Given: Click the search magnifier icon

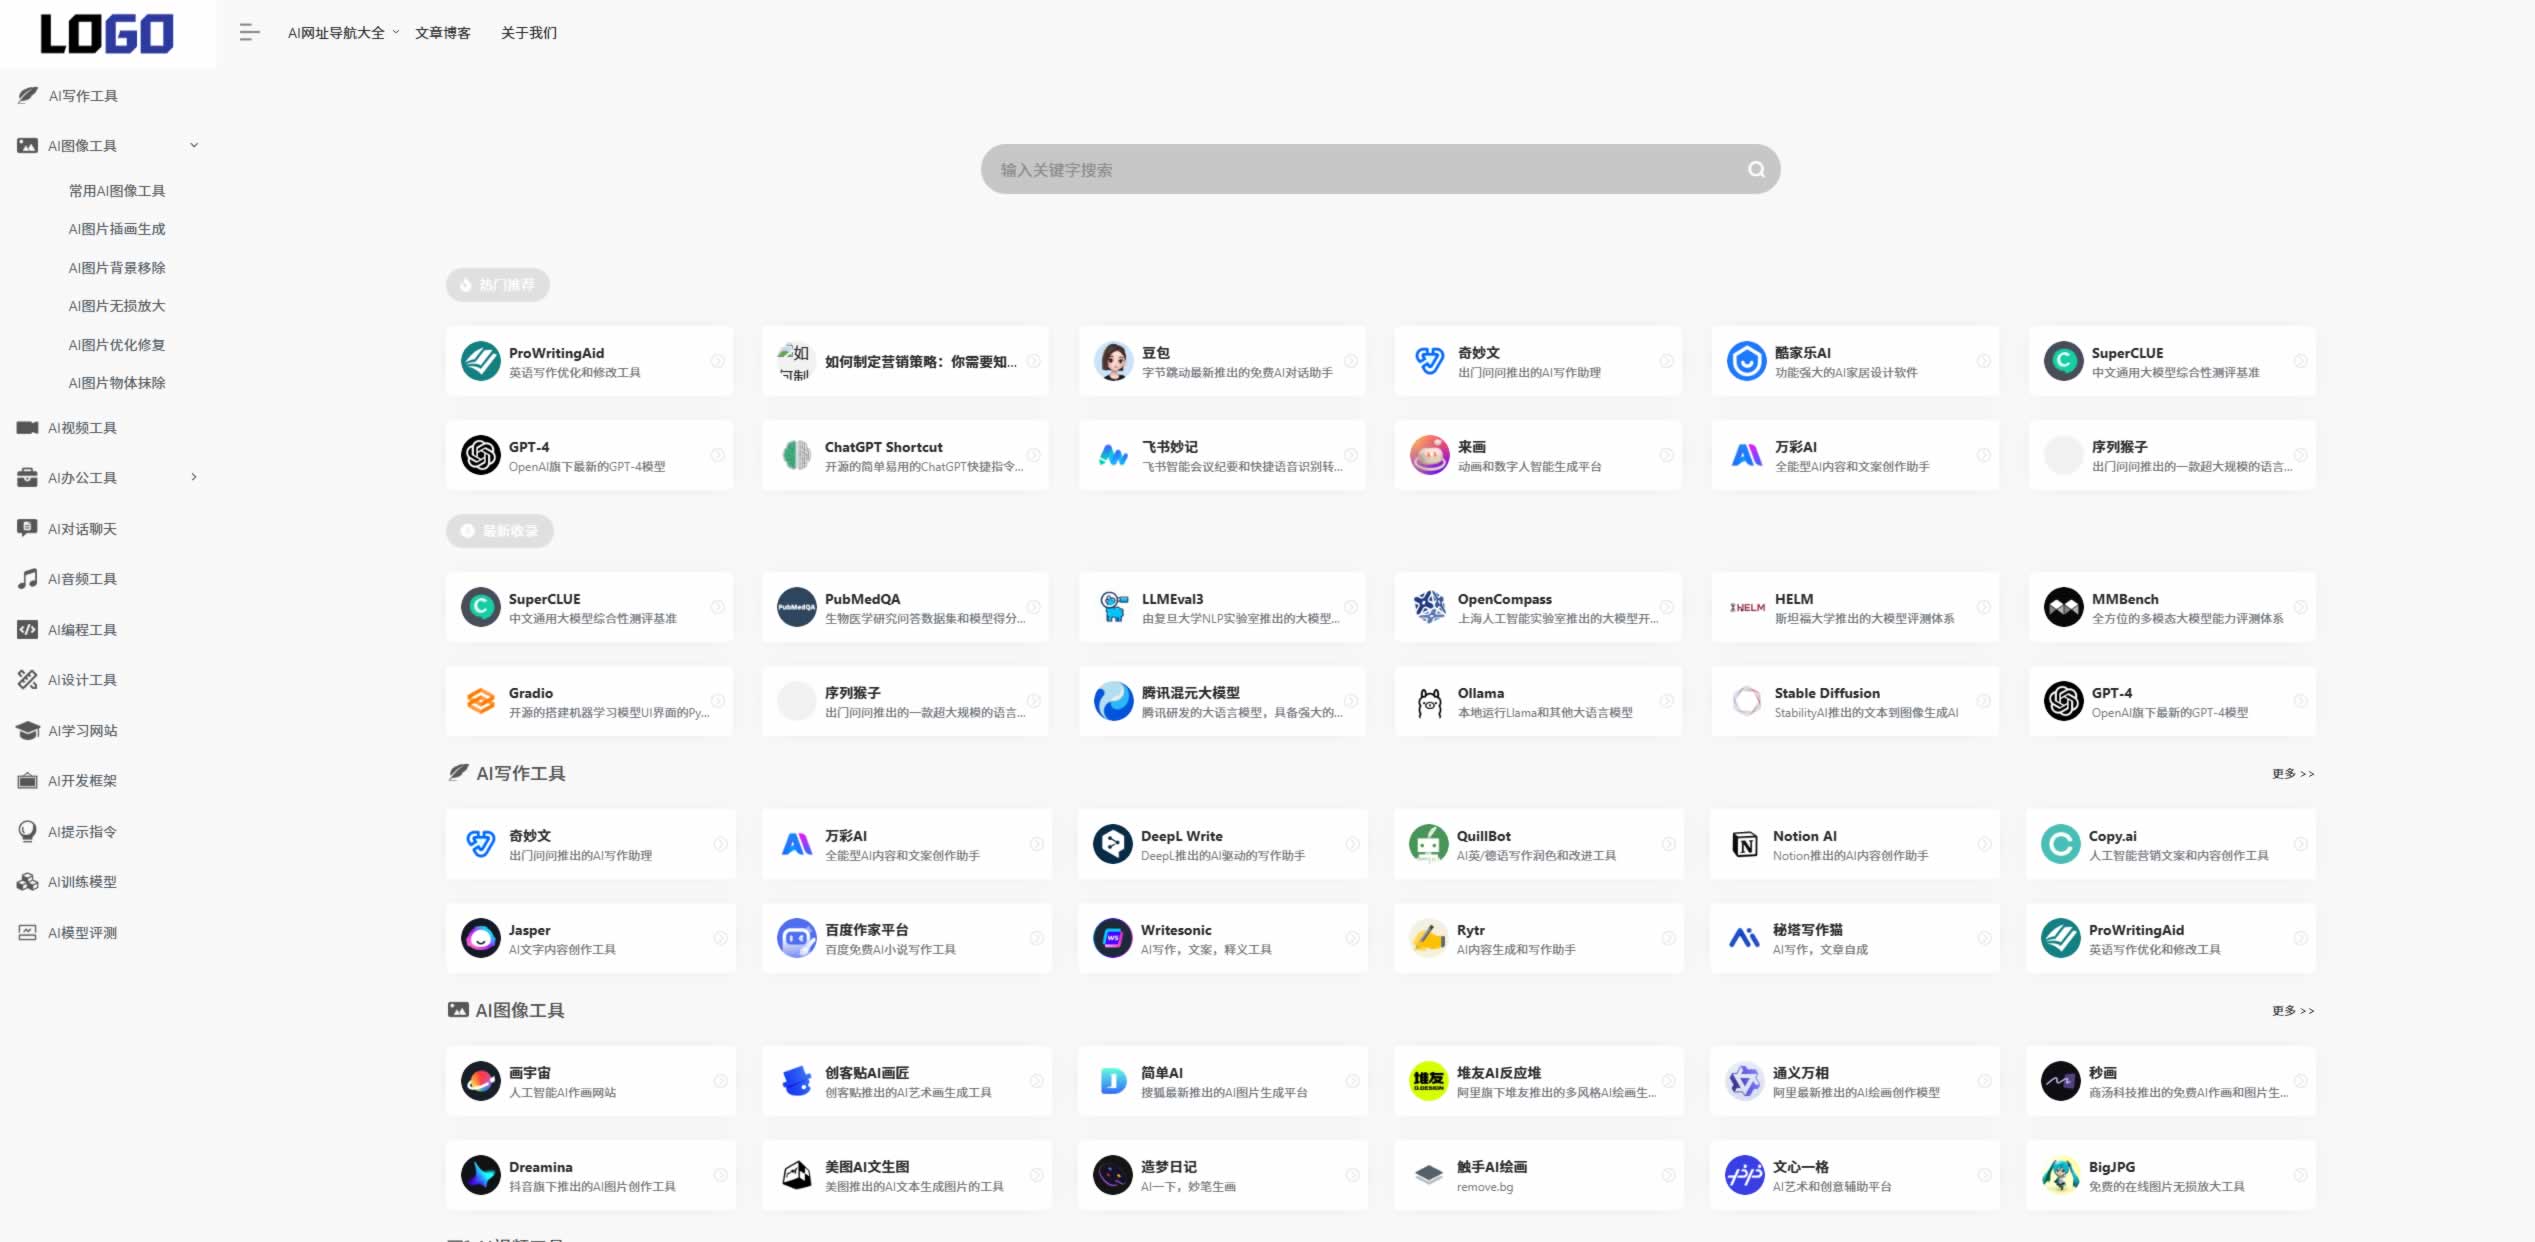Looking at the screenshot, I should pyautogui.click(x=1756, y=170).
